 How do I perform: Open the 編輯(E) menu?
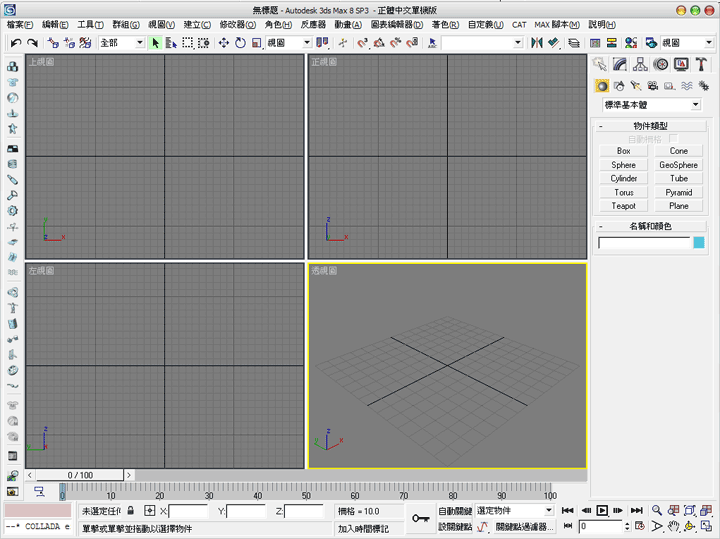55,24
